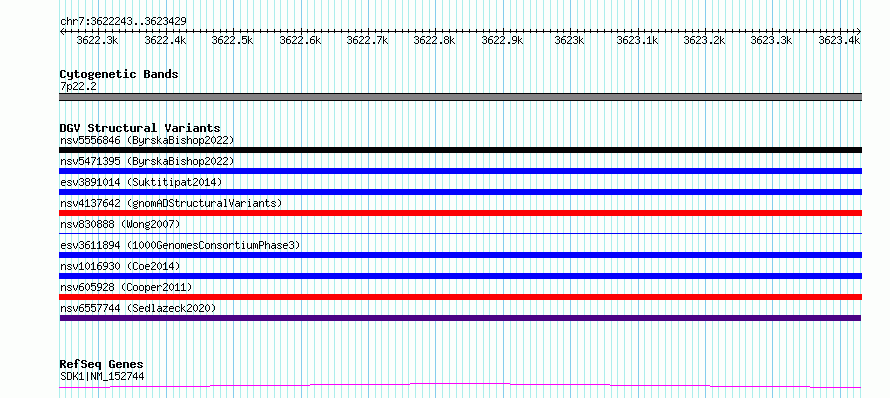Click the 3622.6k ruler tick label
Image resolution: width=890 pixels, height=398 pixels.
(300, 40)
